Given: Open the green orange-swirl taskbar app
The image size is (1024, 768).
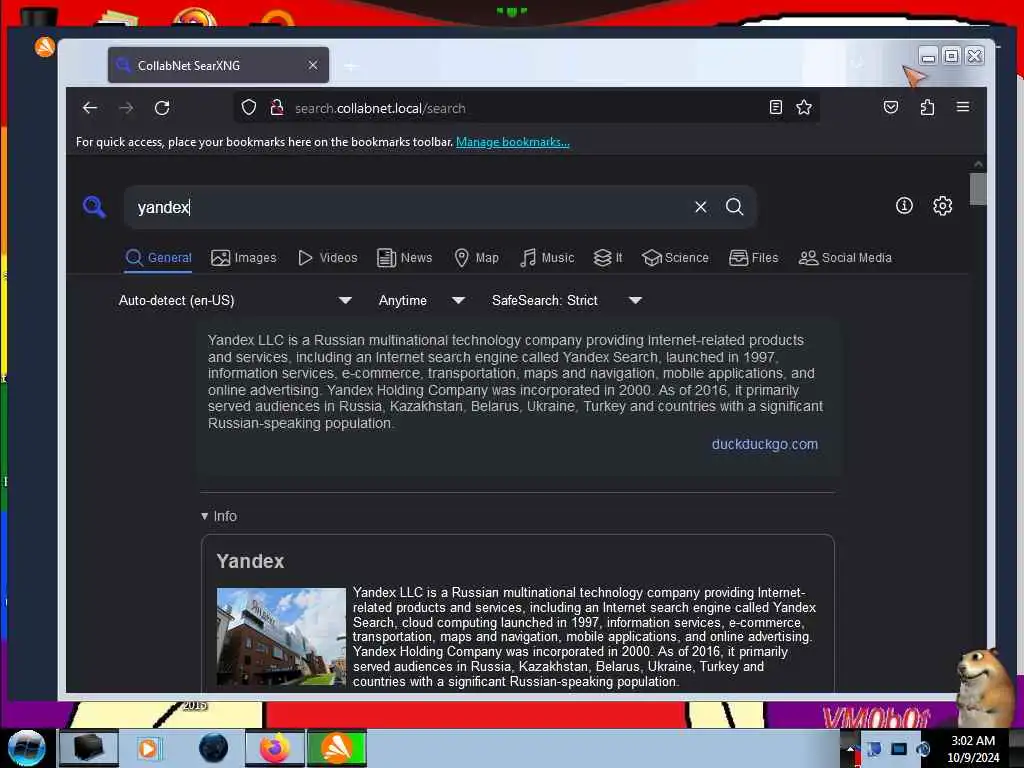Looking at the screenshot, I should click(x=337, y=748).
